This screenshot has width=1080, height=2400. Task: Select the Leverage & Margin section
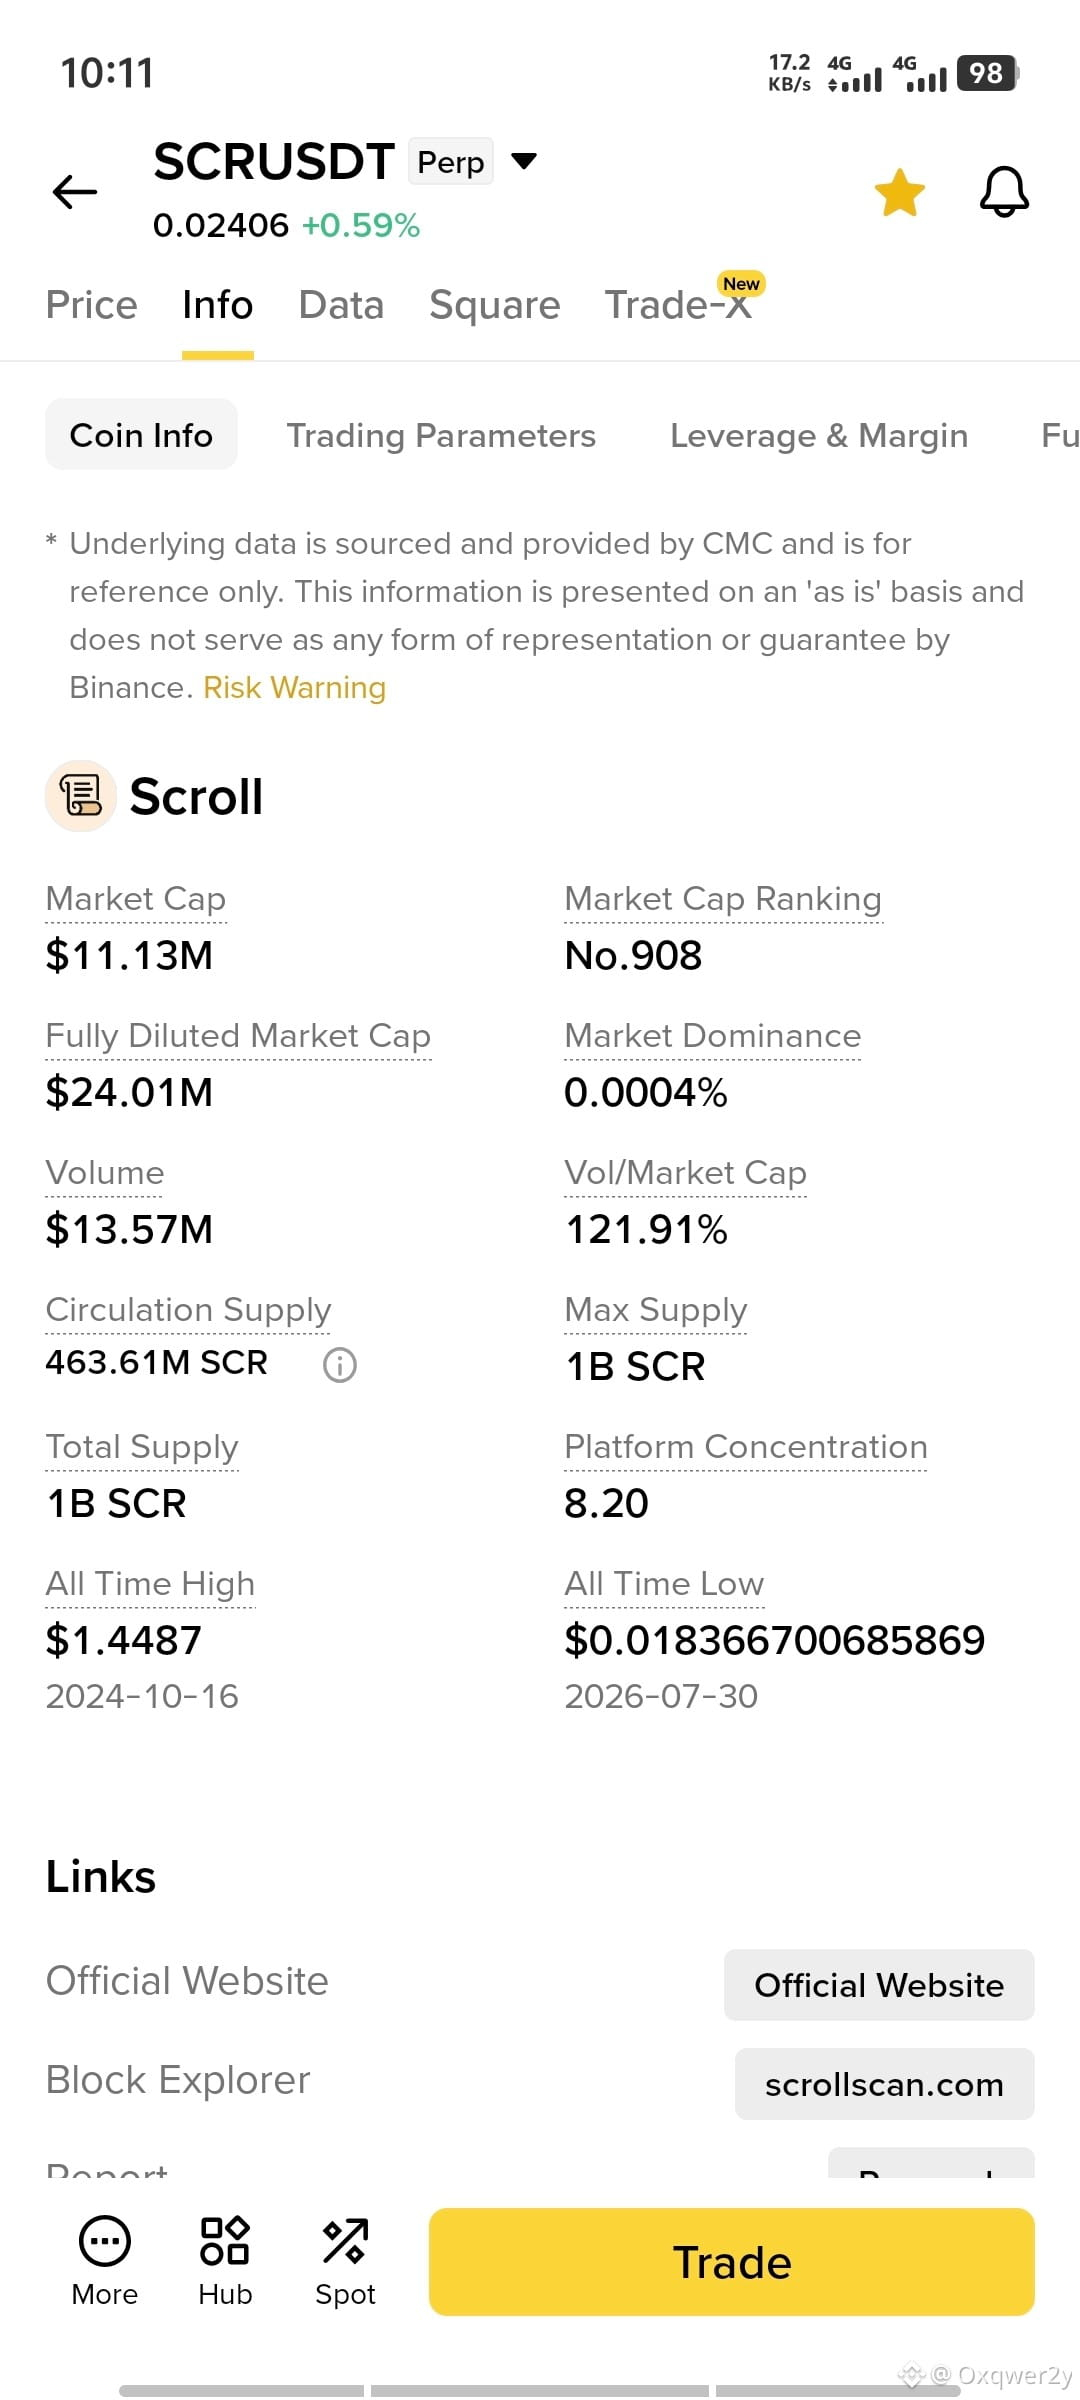pos(819,435)
